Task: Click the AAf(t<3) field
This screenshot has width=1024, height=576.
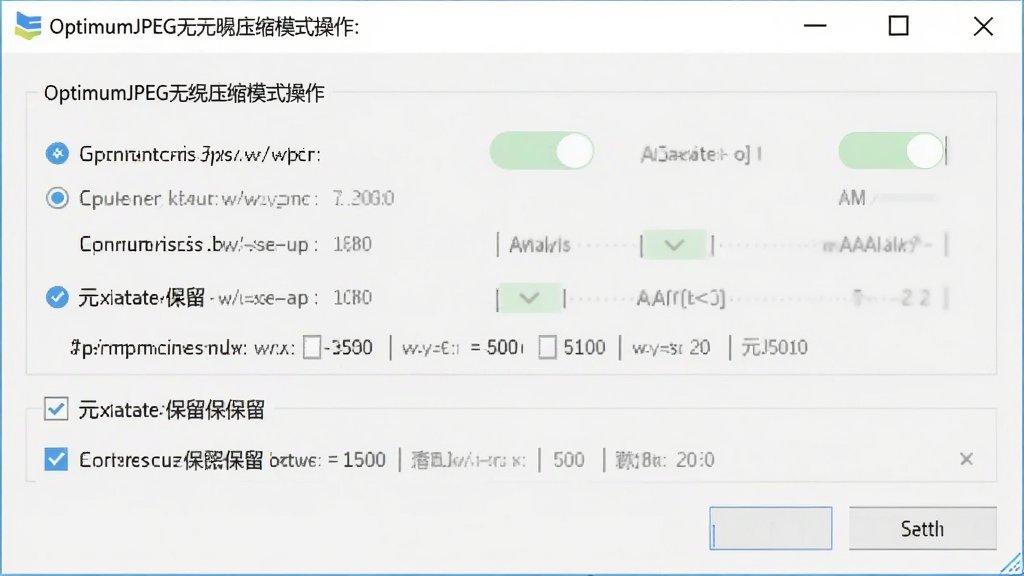Action: coord(680,298)
